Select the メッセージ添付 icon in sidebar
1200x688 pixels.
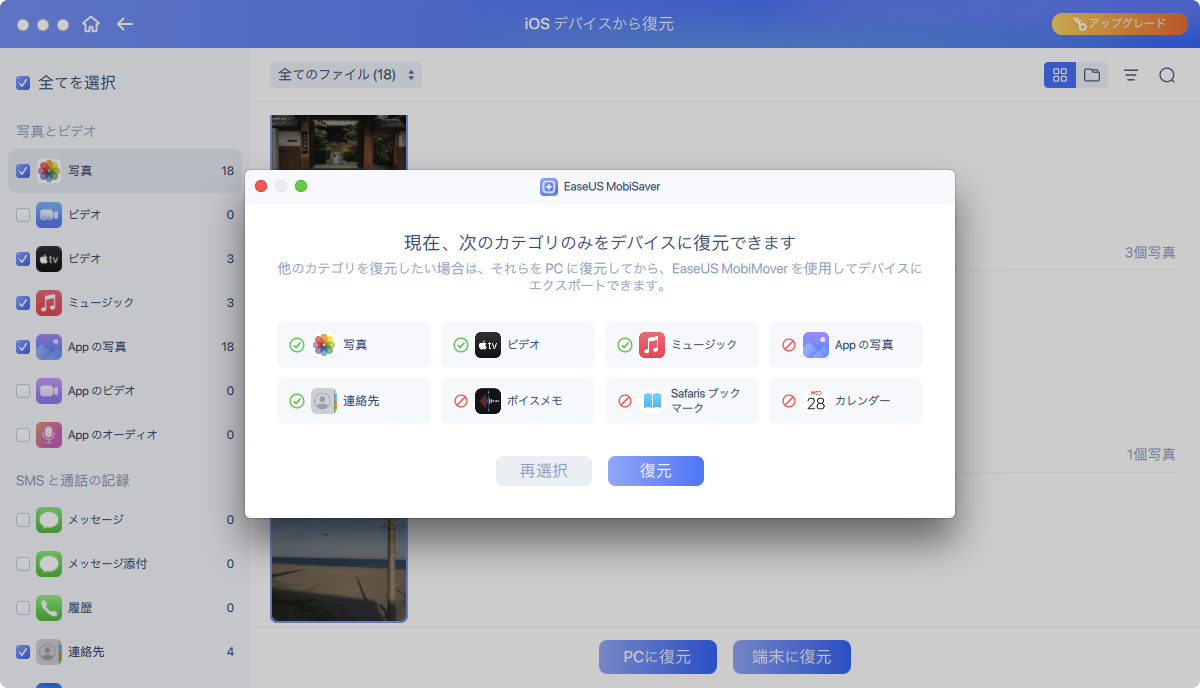pyautogui.click(x=49, y=564)
